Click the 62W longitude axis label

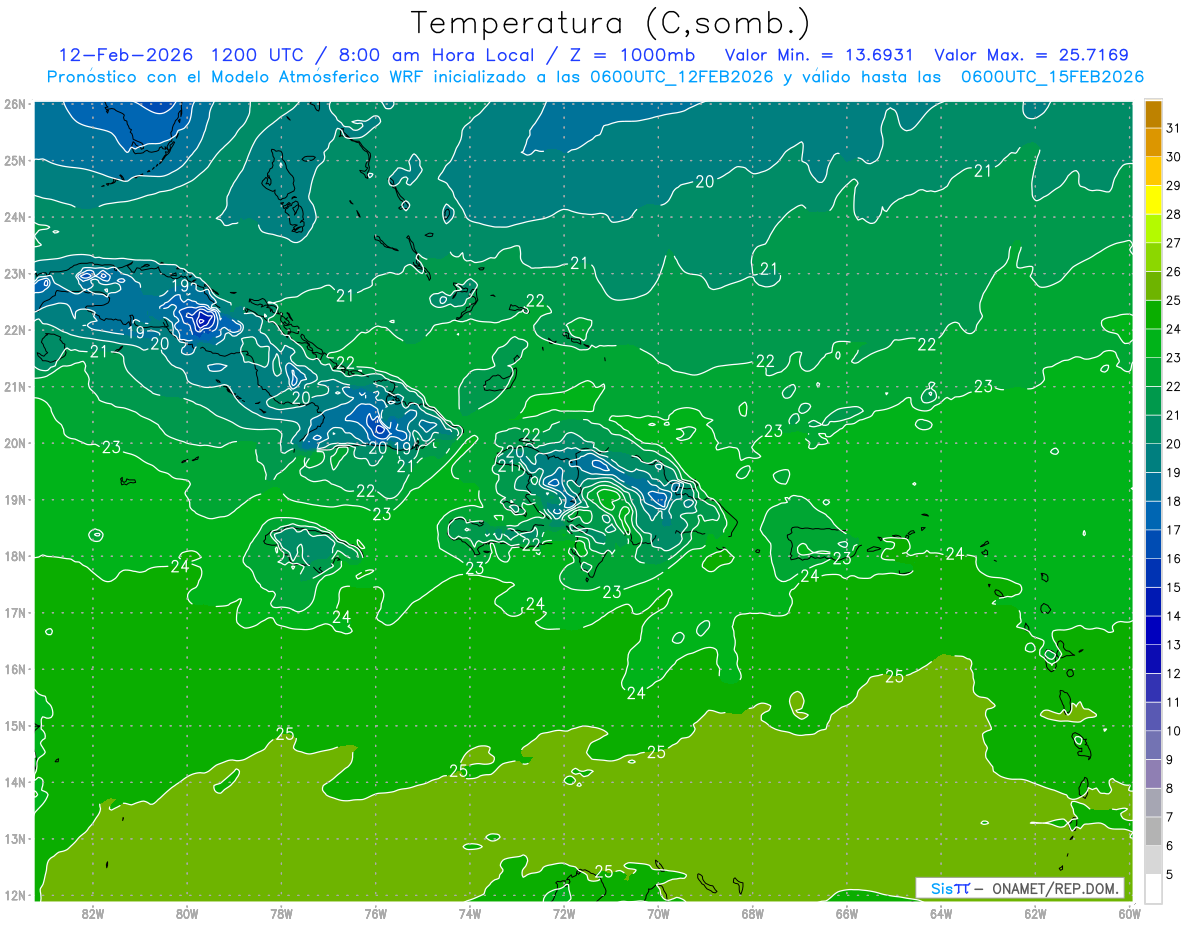(1035, 912)
